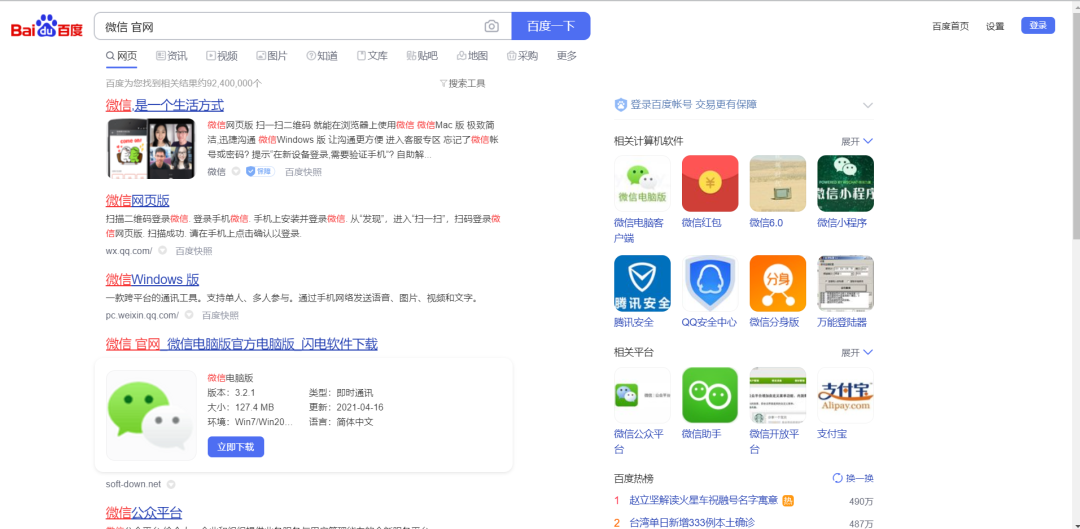Click the 立即下载 button
The height and width of the screenshot is (529, 1080).
(x=236, y=447)
